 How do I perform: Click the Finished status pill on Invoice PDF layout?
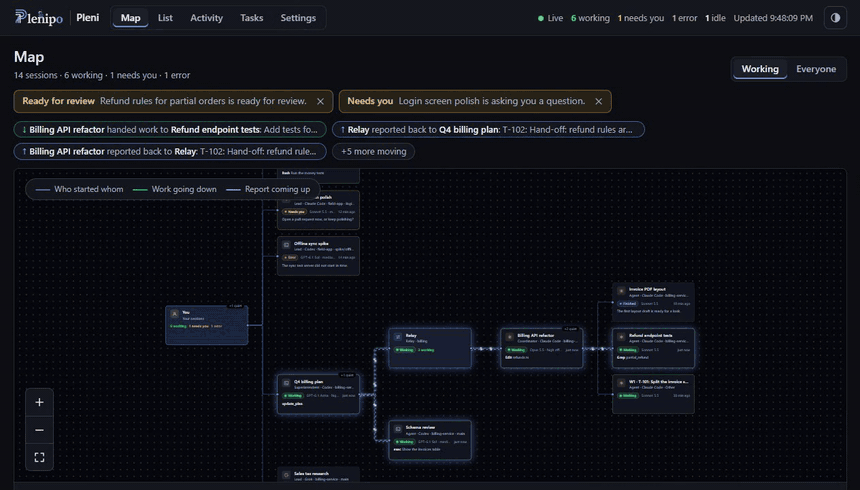point(628,303)
